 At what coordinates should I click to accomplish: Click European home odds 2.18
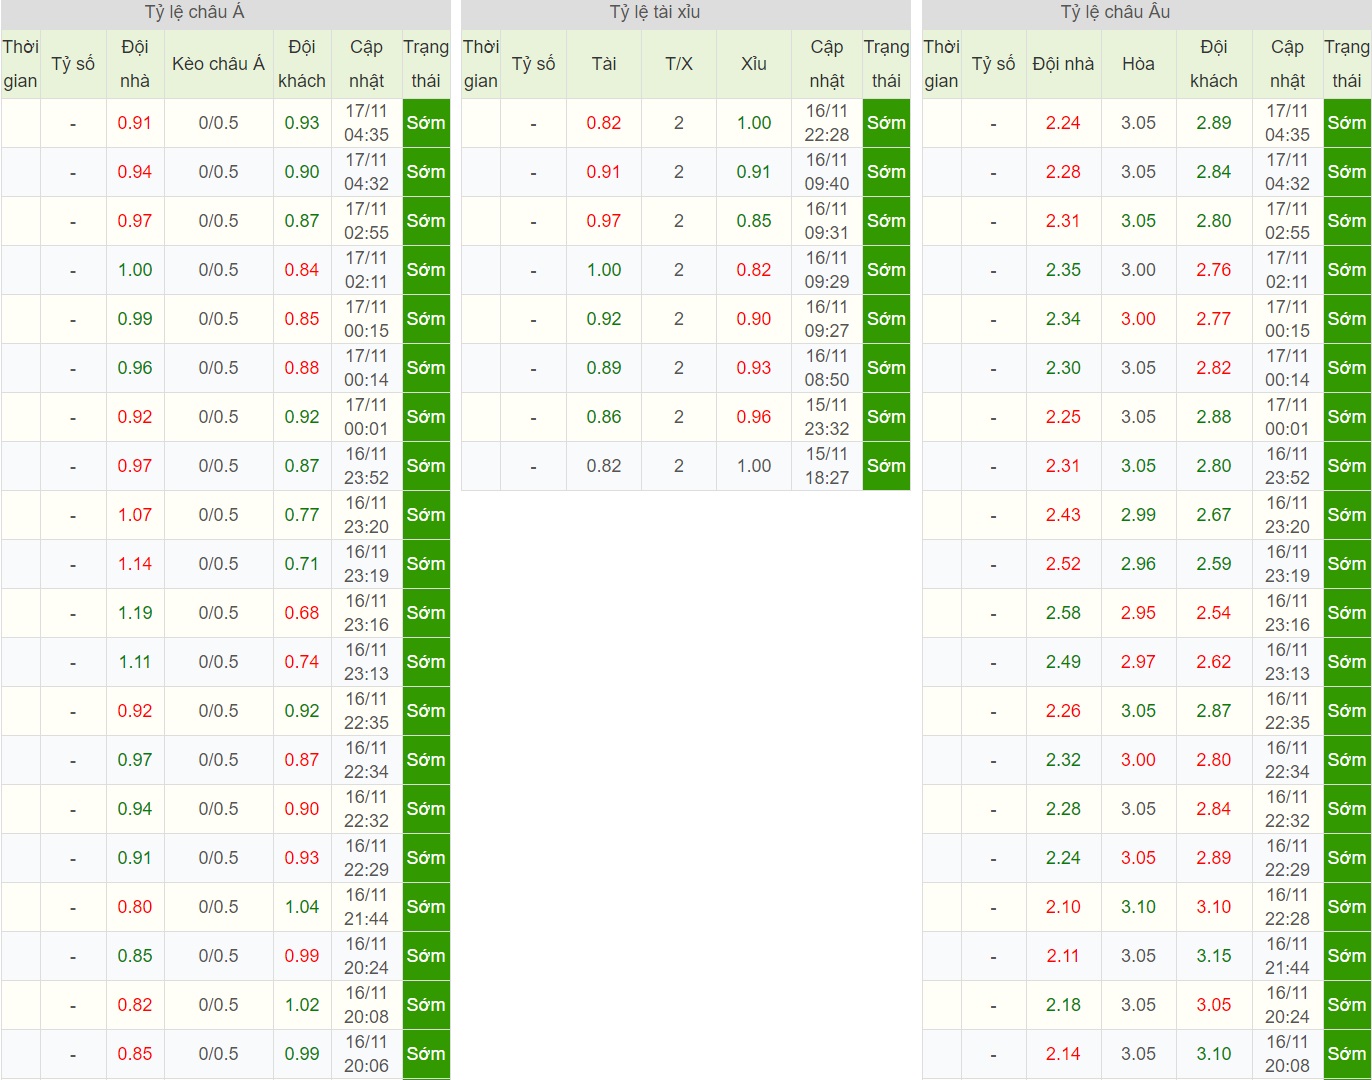(x=1063, y=1005)
